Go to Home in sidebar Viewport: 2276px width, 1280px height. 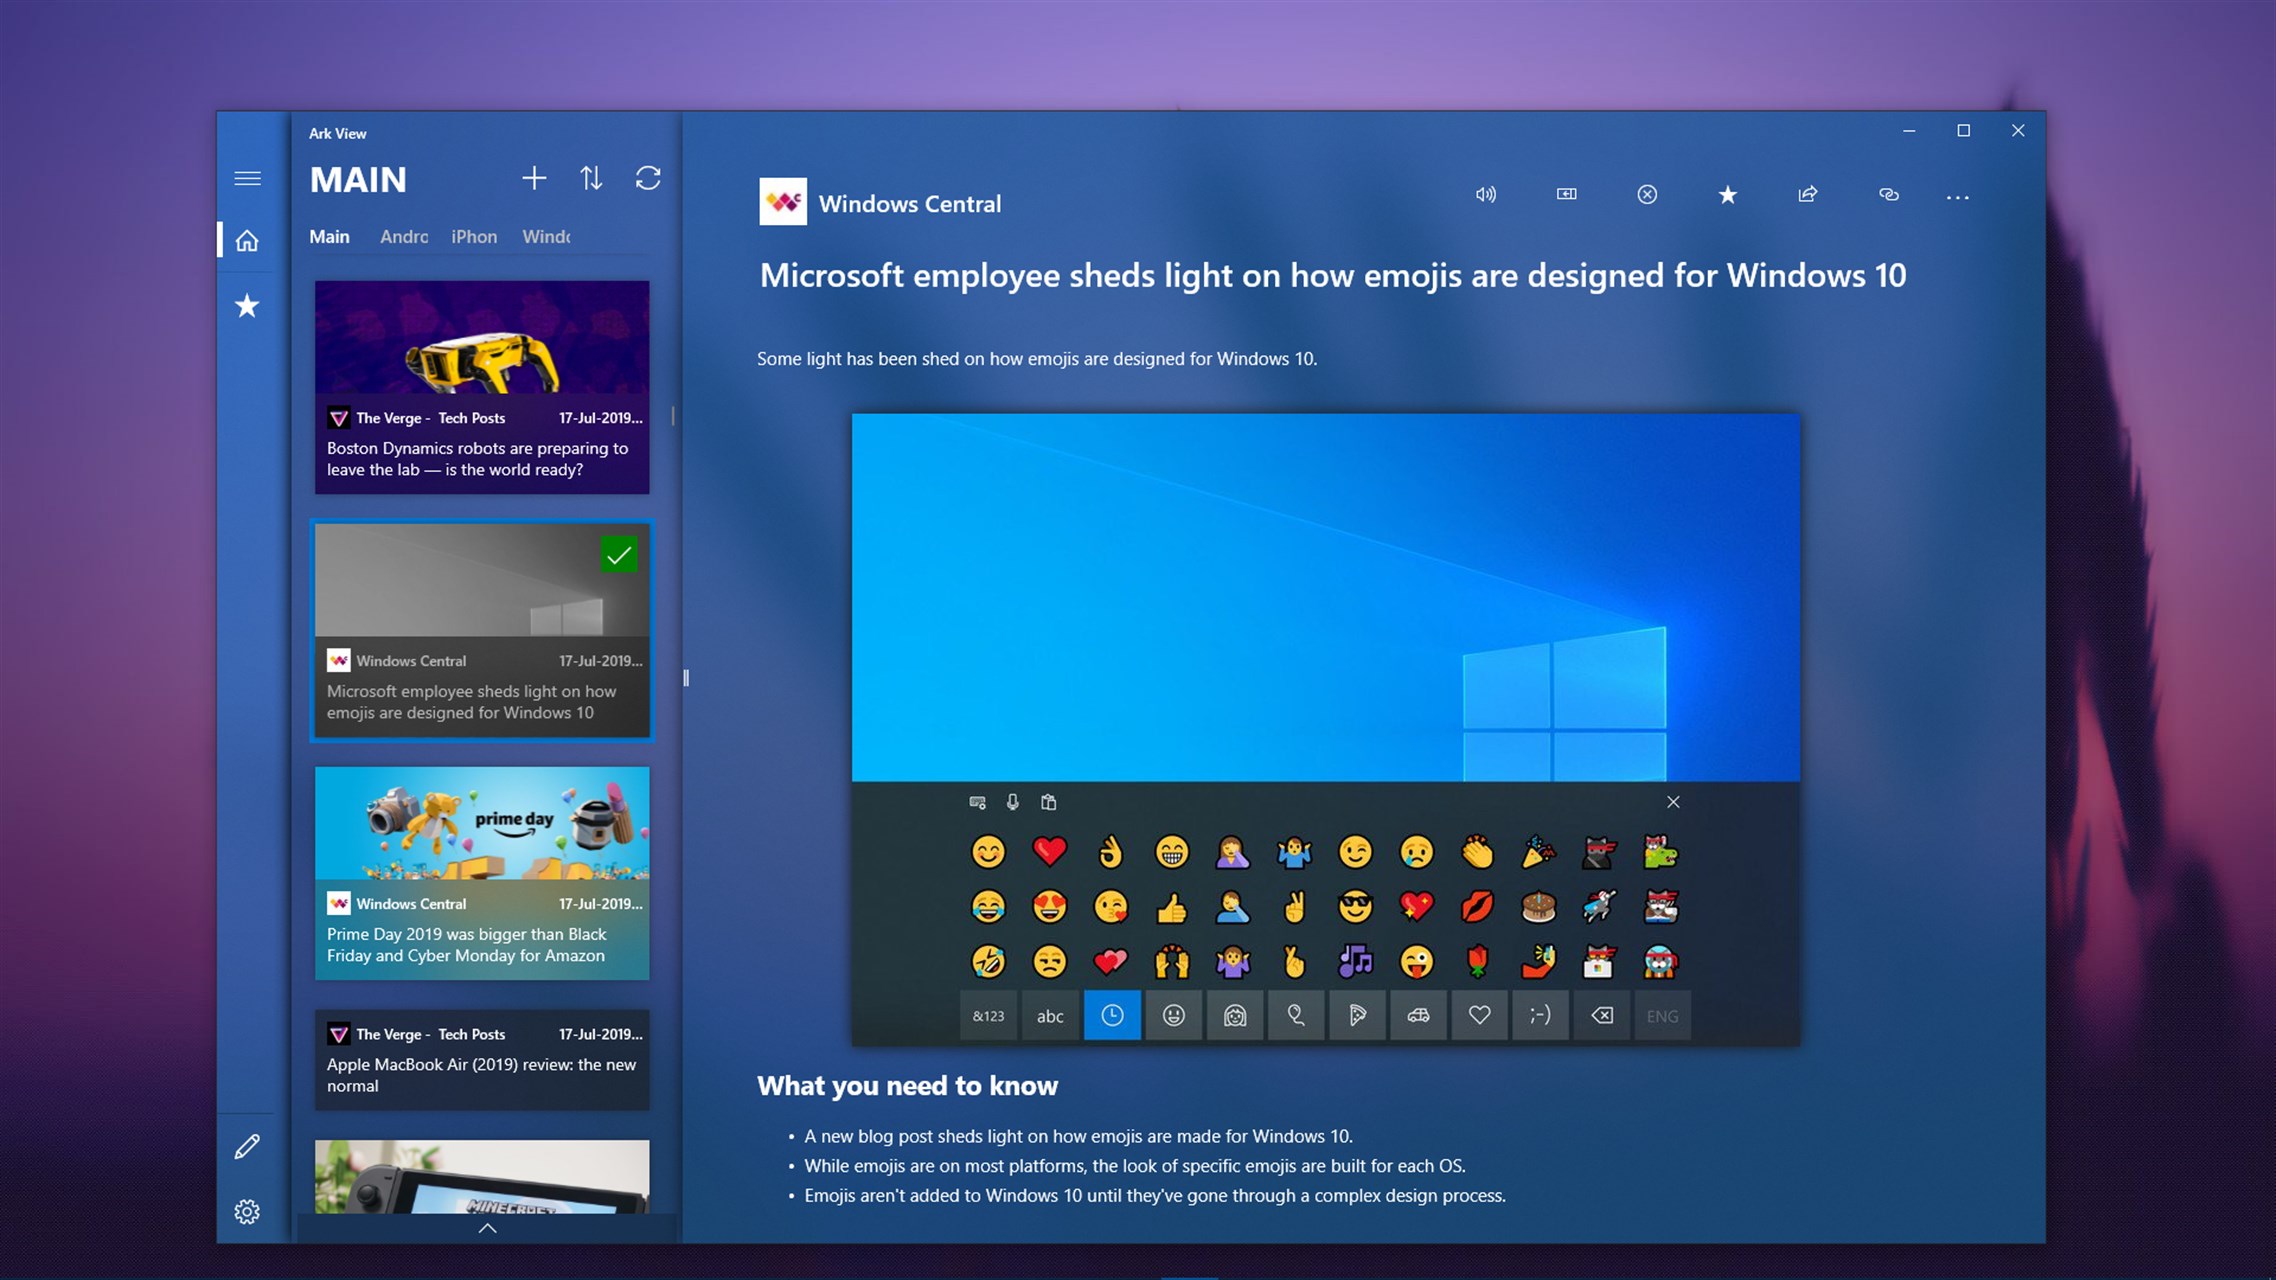247,241
